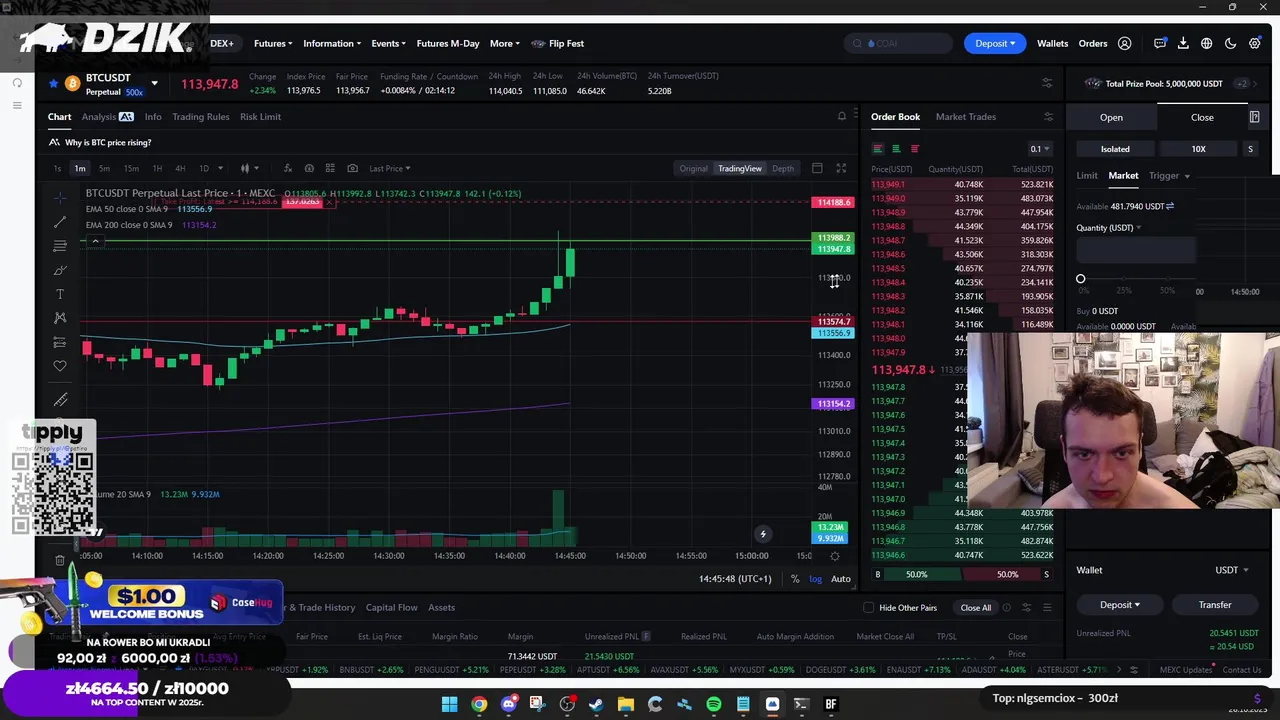The image size is (1280, 720).
Task: Click the chart go-to-realtime lightning icon
Action: pyautogui.click(x=762, y=535)
